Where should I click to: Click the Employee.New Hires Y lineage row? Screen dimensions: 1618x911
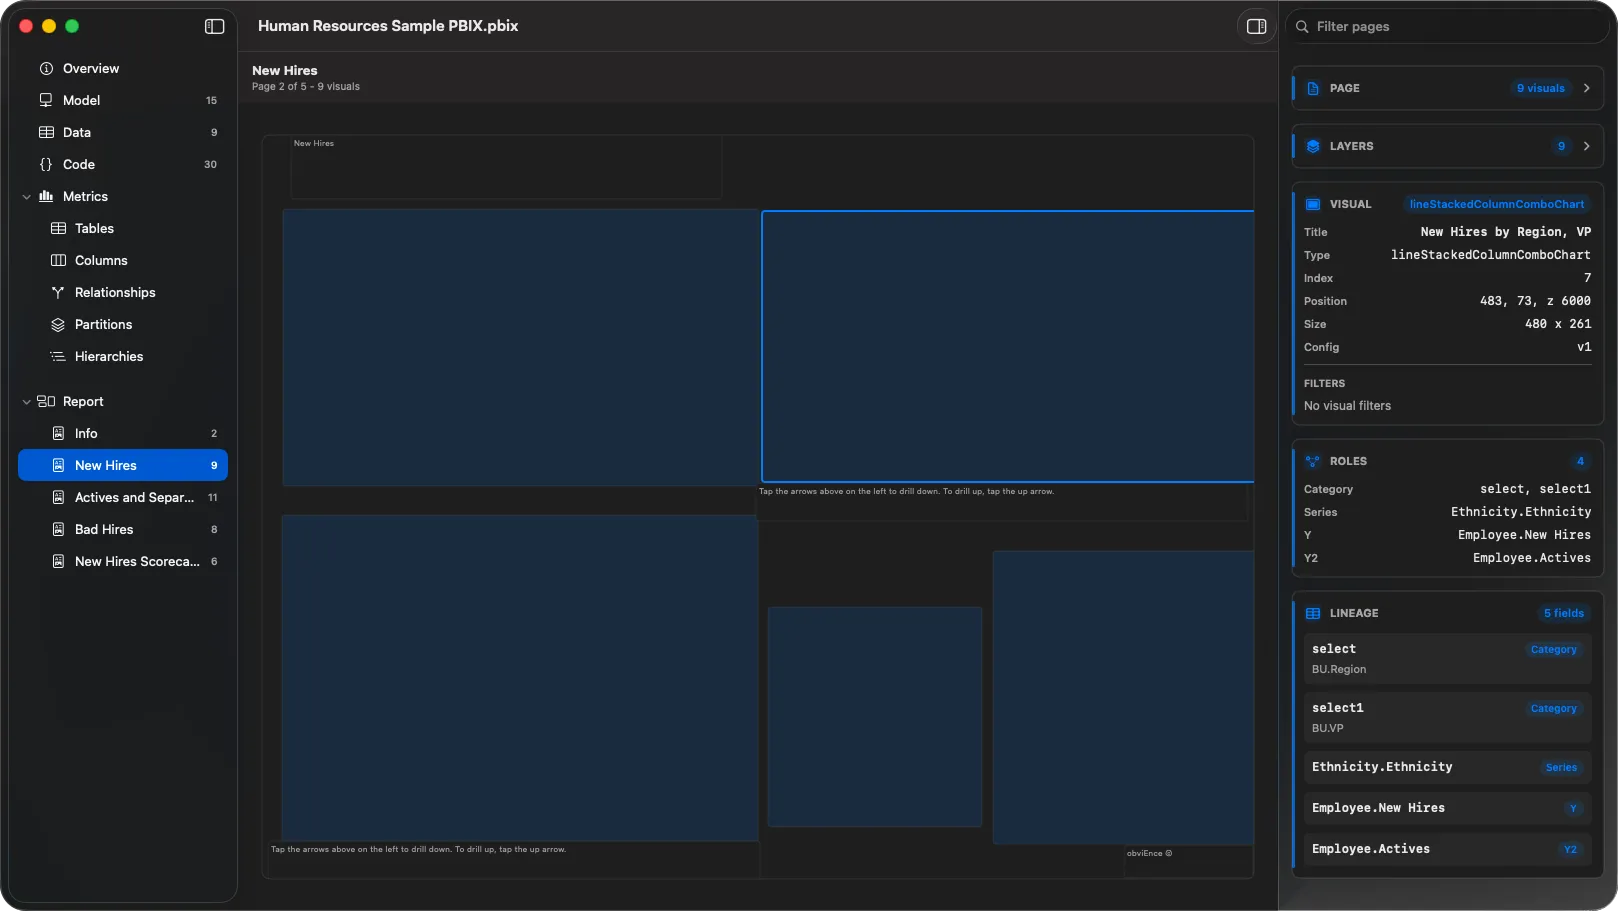pyautogui.click(x=1447, y=808)
